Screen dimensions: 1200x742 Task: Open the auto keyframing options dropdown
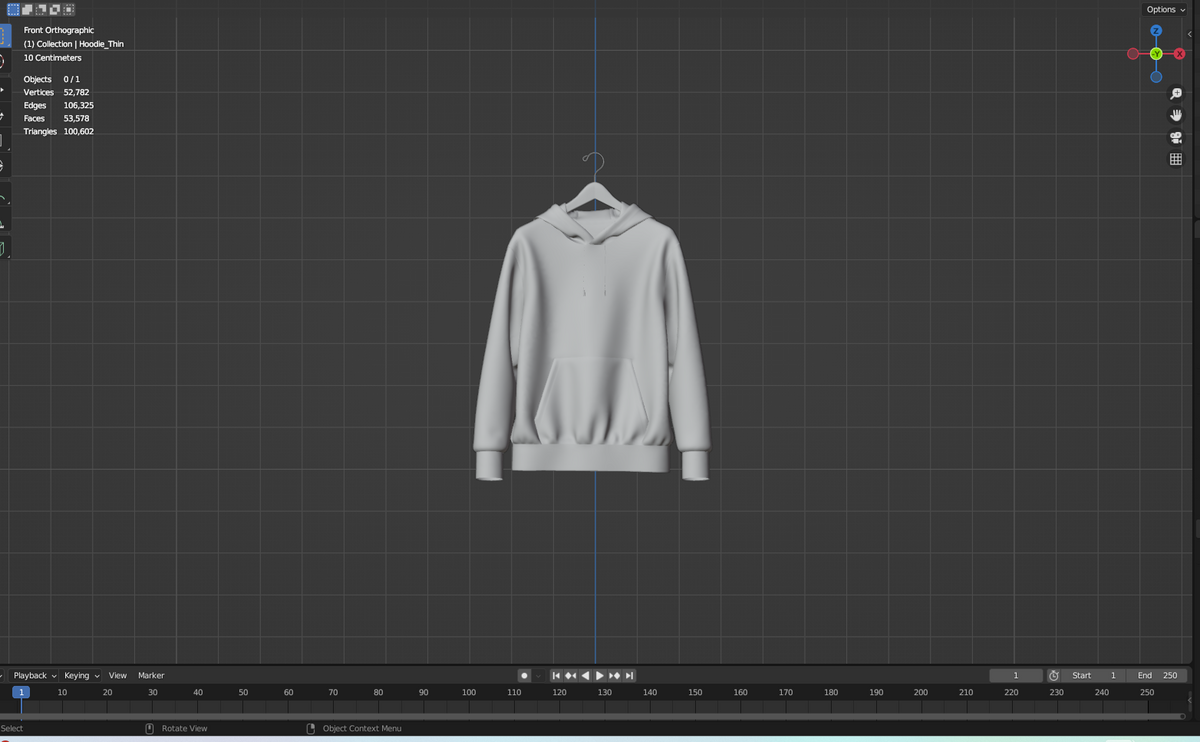(x=538, y=676)
